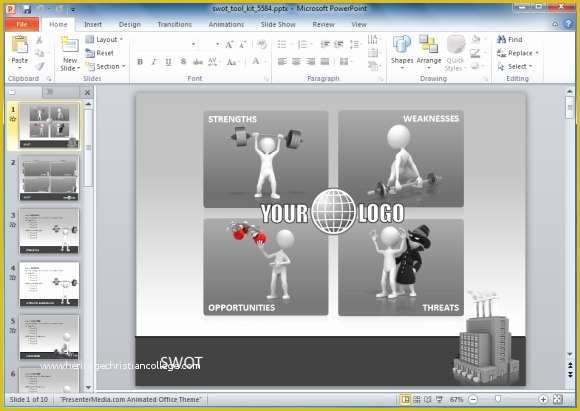Viewport: 580px width, 411px height.
Task: Select slide 4 thumbnail
Action: (49, 284)
